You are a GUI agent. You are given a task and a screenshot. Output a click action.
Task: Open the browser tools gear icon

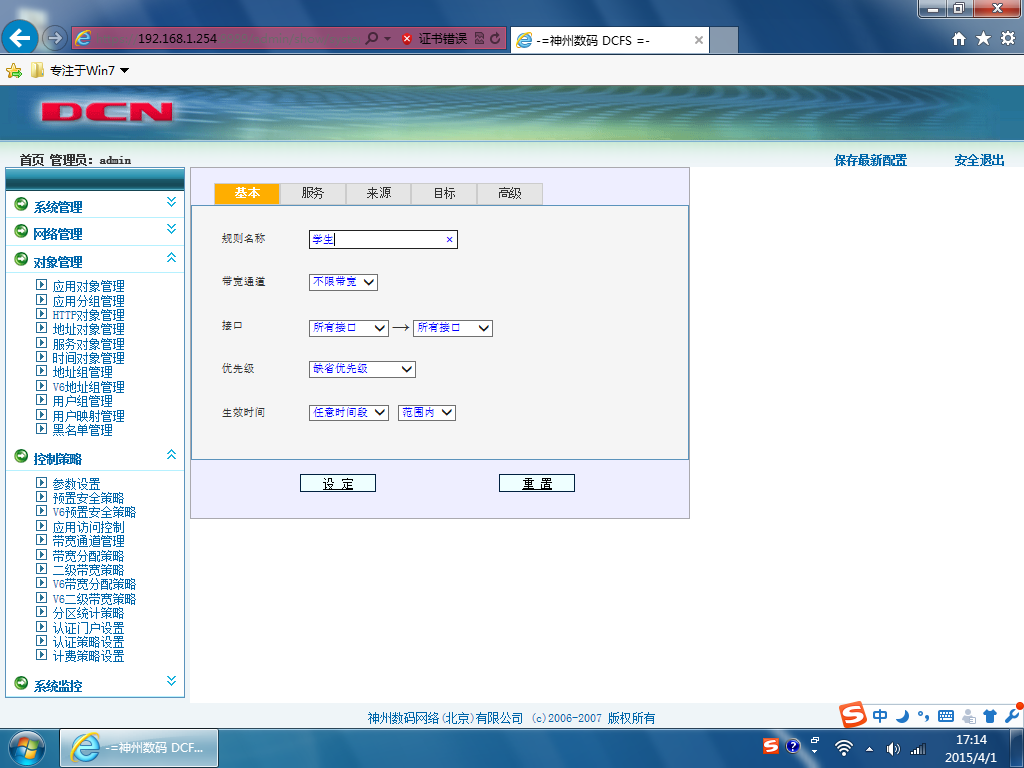pyautogui.click(x=1008, y=39)
